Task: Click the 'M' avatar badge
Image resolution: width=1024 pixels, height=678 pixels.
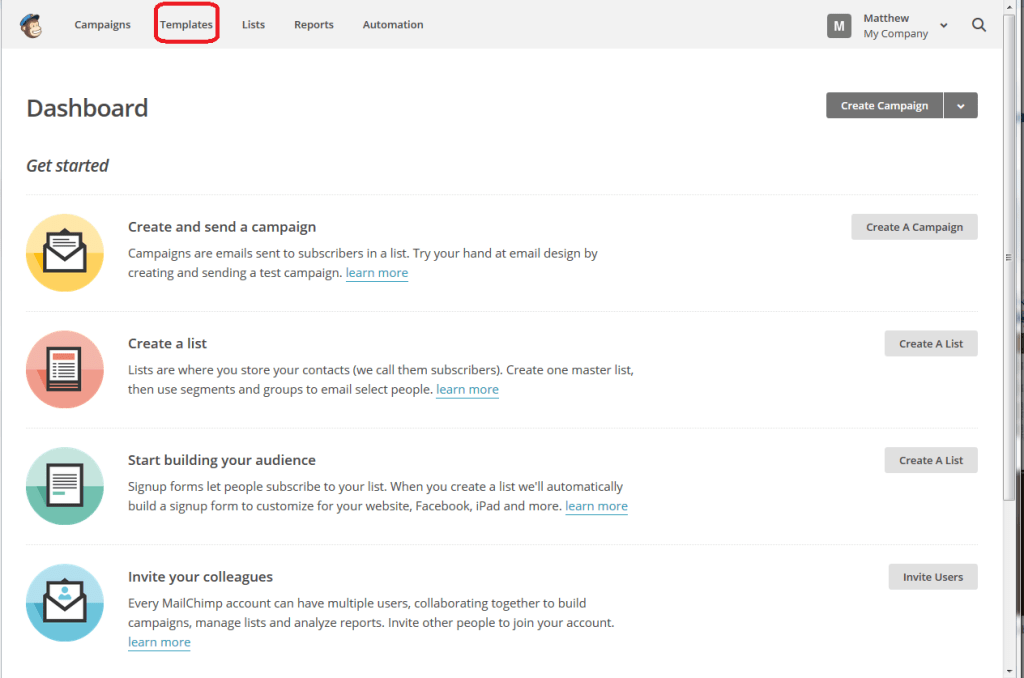Action: [839, 25]
